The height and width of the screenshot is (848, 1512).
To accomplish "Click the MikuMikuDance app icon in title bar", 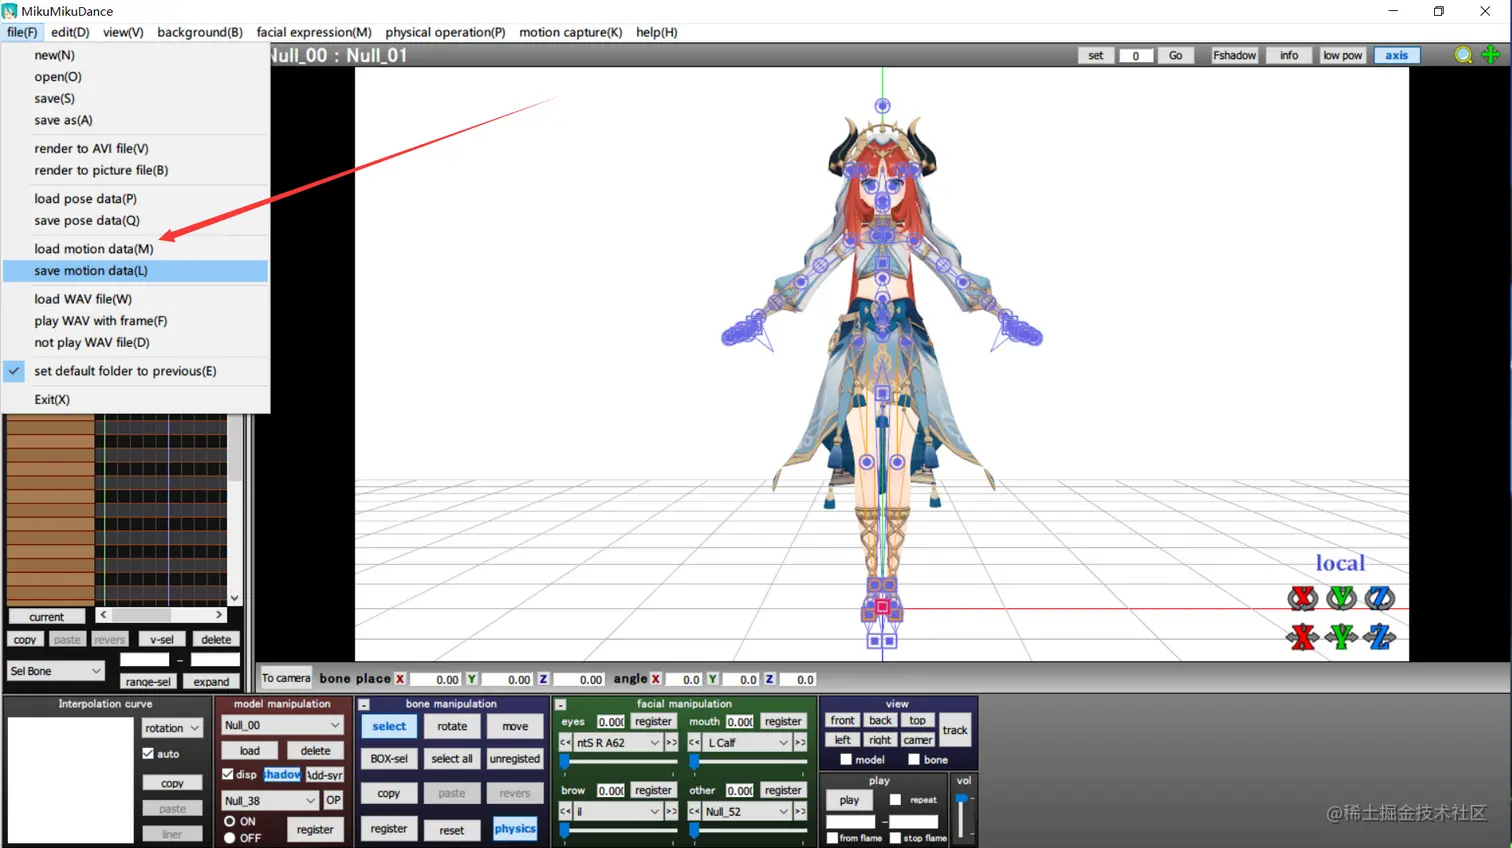I will point(10,11).
